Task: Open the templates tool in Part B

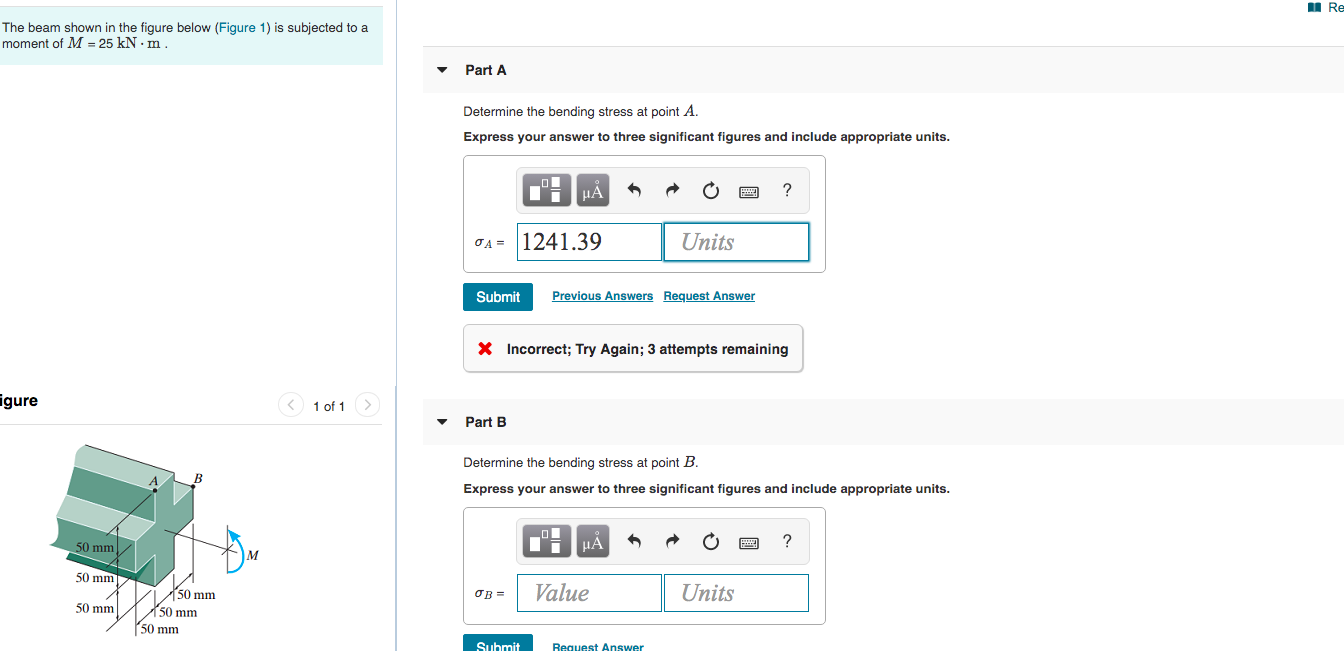Action: click(x=546, y=542)
